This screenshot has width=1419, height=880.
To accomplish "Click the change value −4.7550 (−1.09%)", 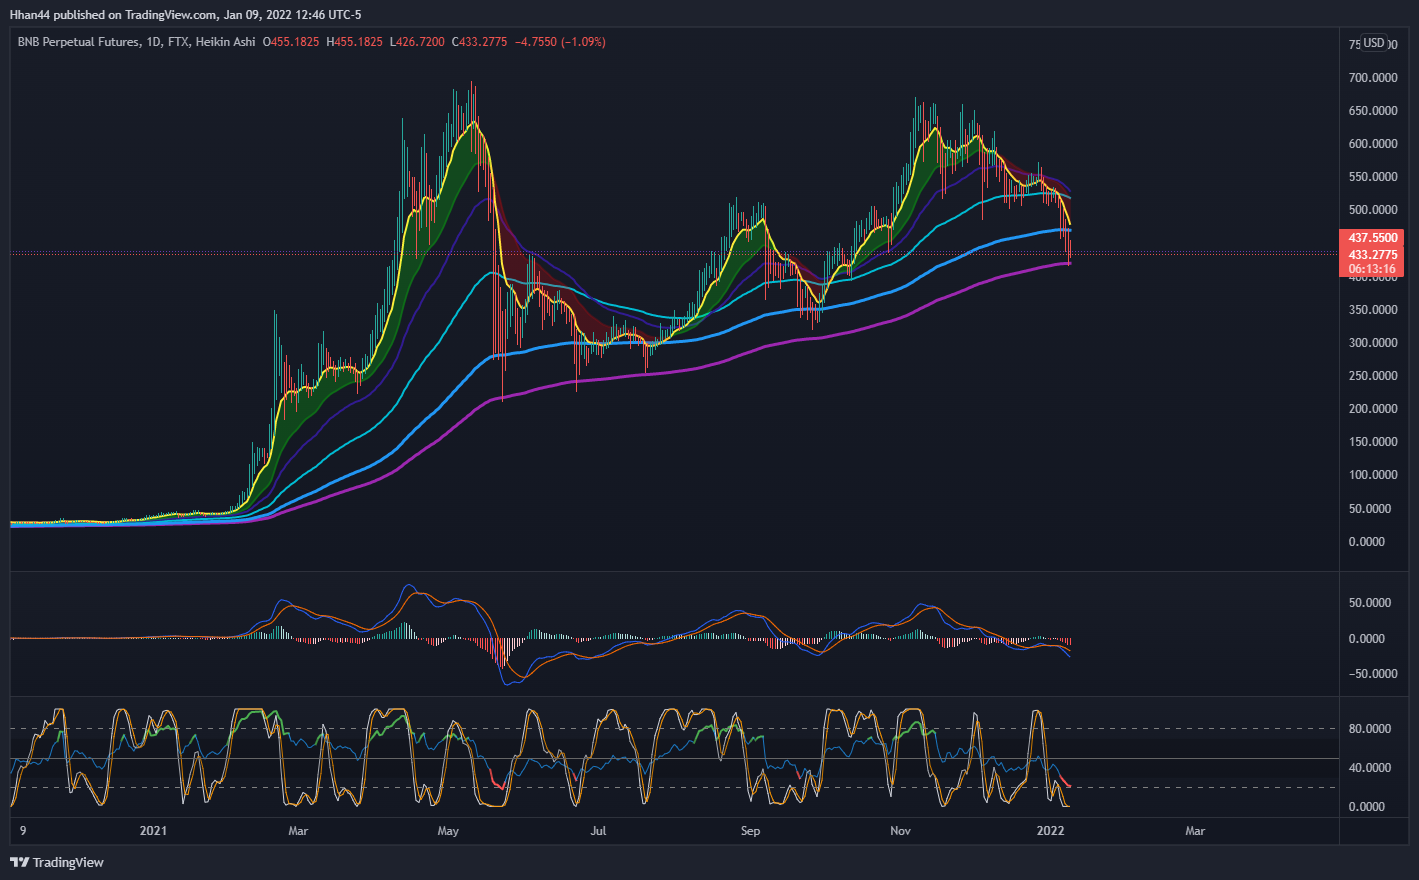I will coord(560,42).
